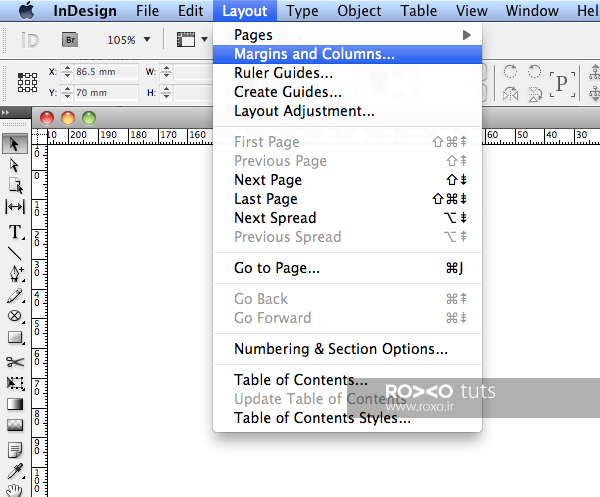Image resolution: width=600 pixels, height=497 pixels.
Task: Choose Next Spread
Action: [347, 218]
